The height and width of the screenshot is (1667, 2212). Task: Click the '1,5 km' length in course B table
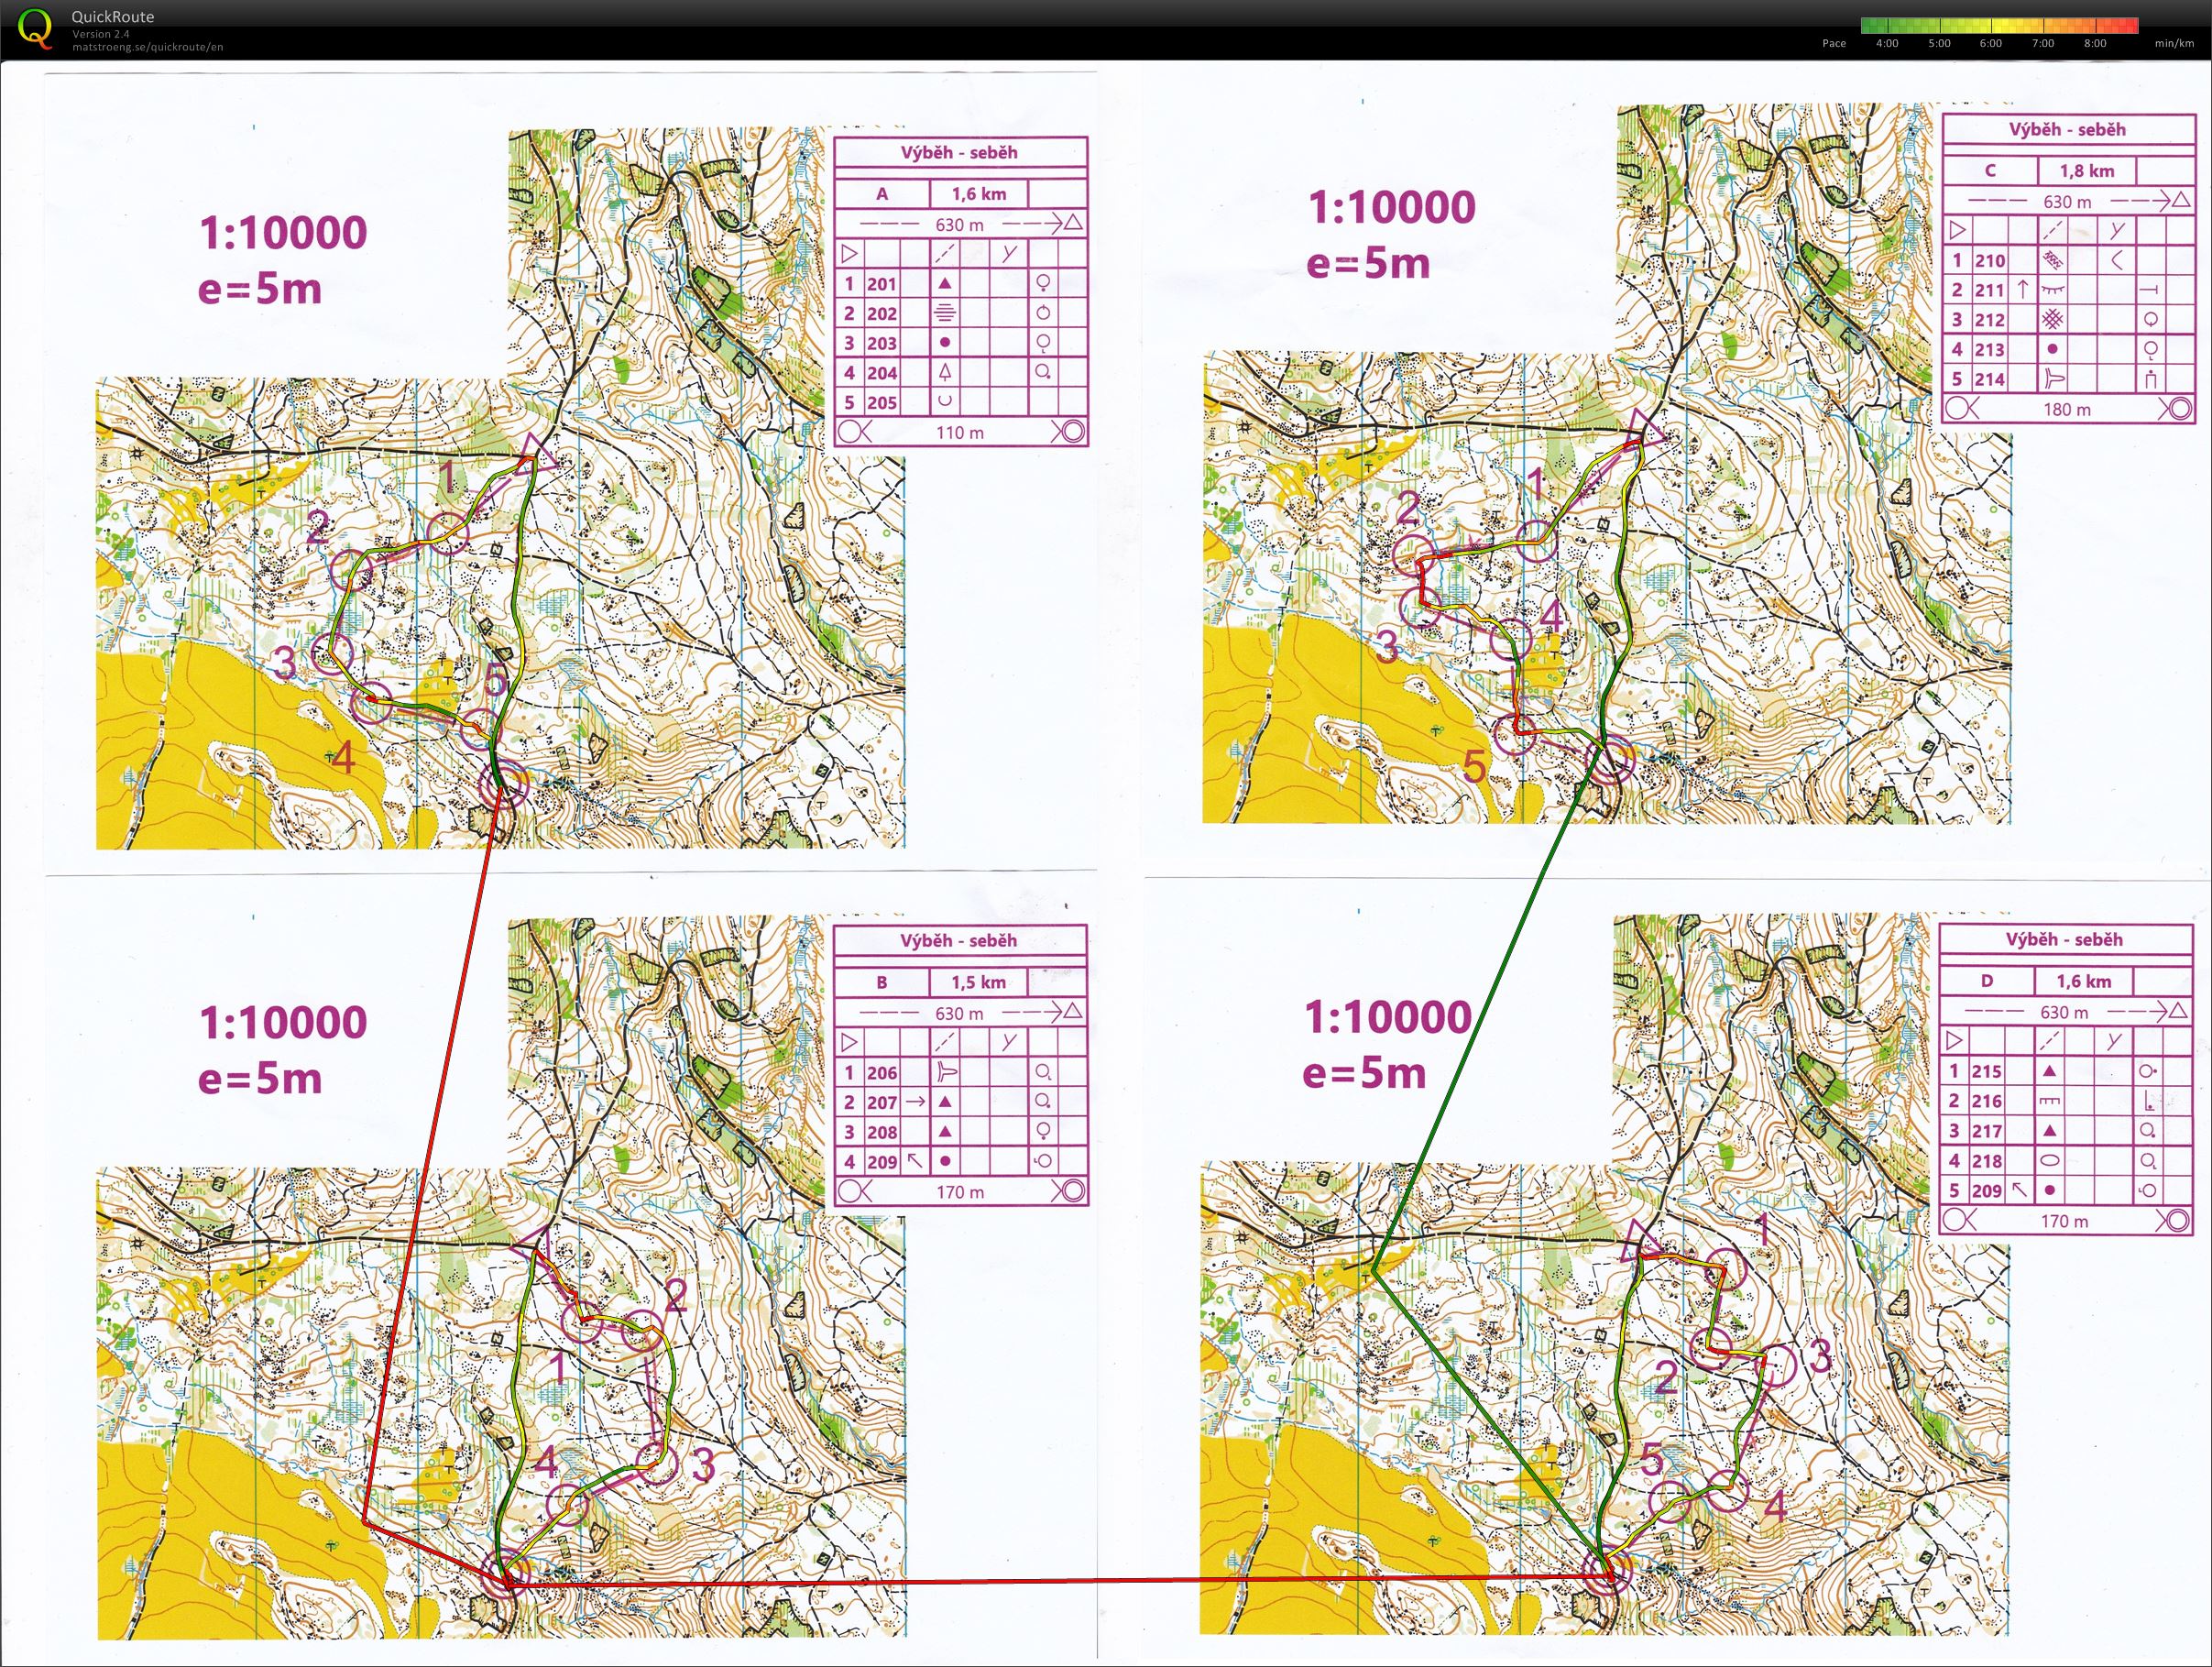tap(978, 983)
